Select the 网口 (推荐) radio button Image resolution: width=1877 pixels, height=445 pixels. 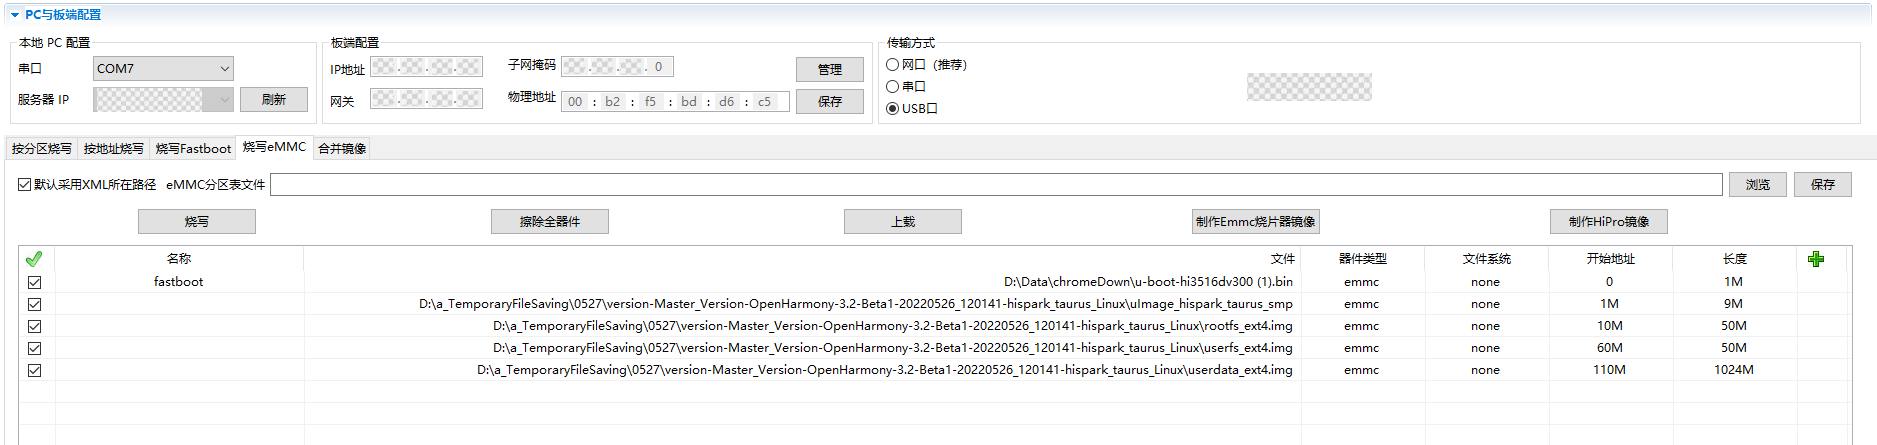[892, 64]
